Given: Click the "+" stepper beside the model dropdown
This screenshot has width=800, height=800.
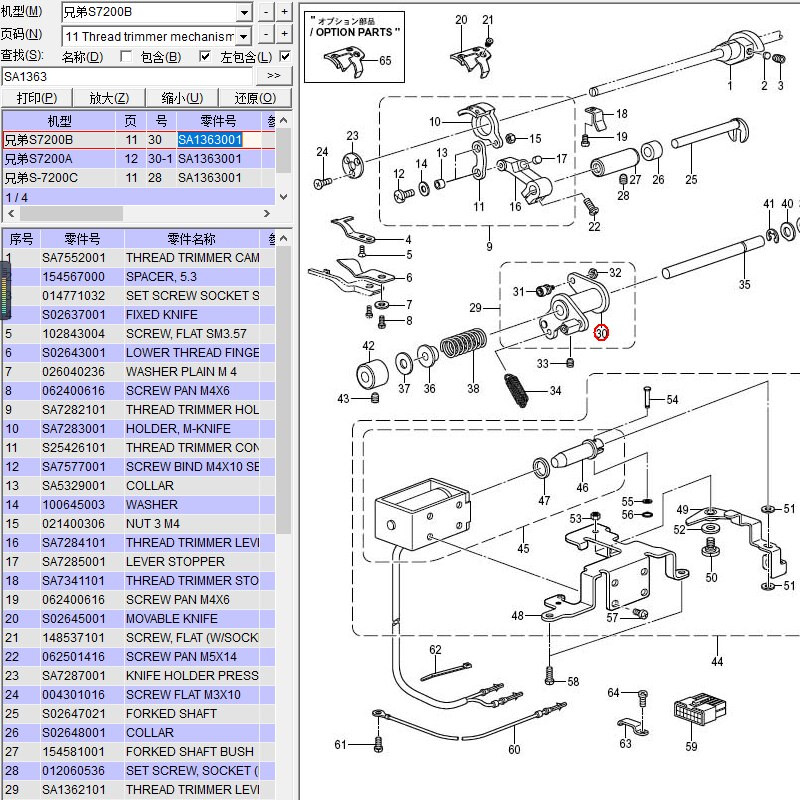Looking at the screenshot, I should (284, 12).
